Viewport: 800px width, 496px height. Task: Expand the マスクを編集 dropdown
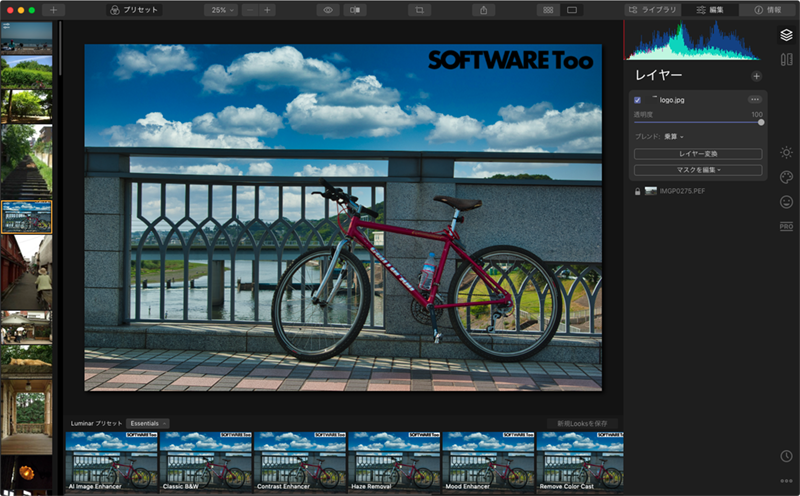pos(698,170)
